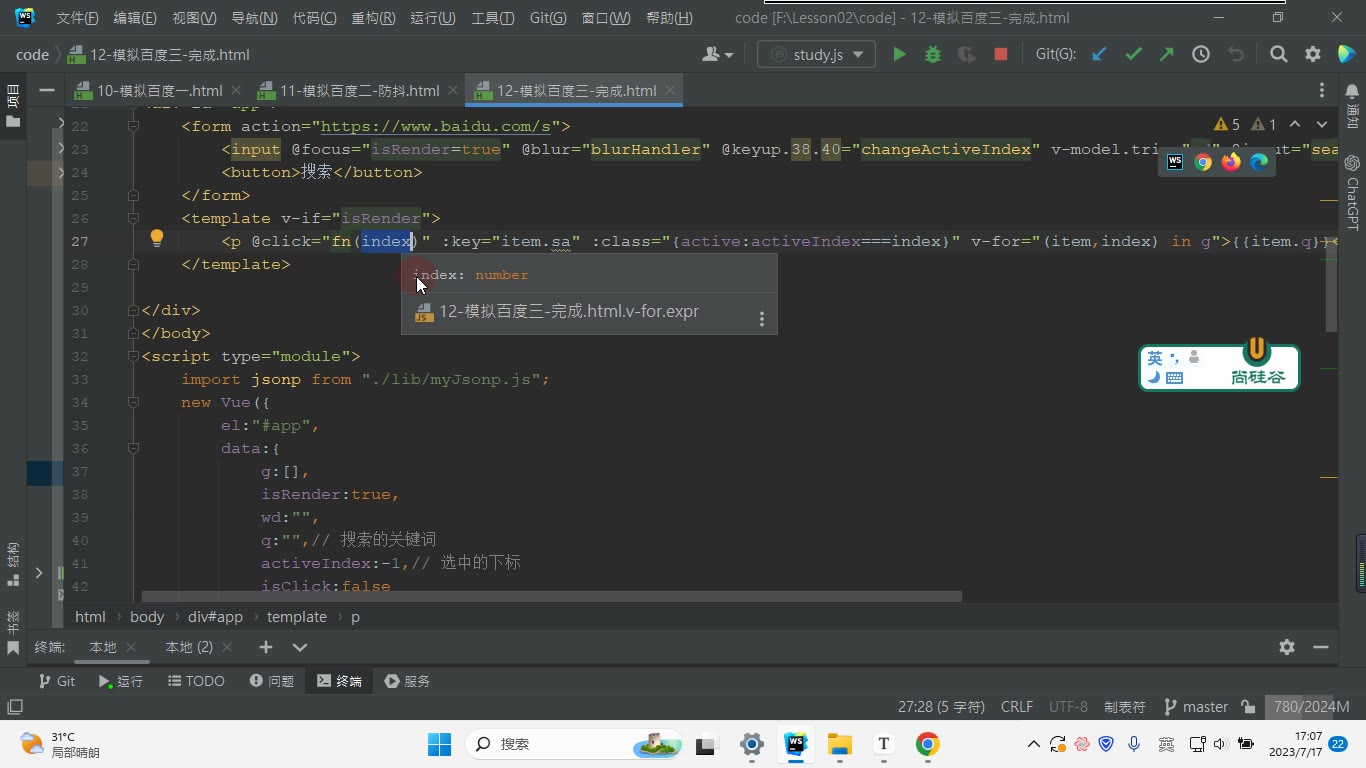Stop the running process with red square
Image resolution: width=1366 pixels, height=768 pixels.
tap(1000, 55)
